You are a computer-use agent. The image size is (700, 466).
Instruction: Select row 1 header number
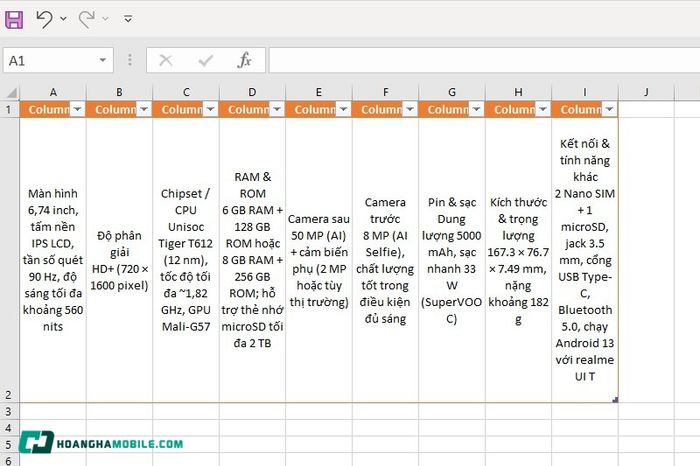[x=9, y=109]
